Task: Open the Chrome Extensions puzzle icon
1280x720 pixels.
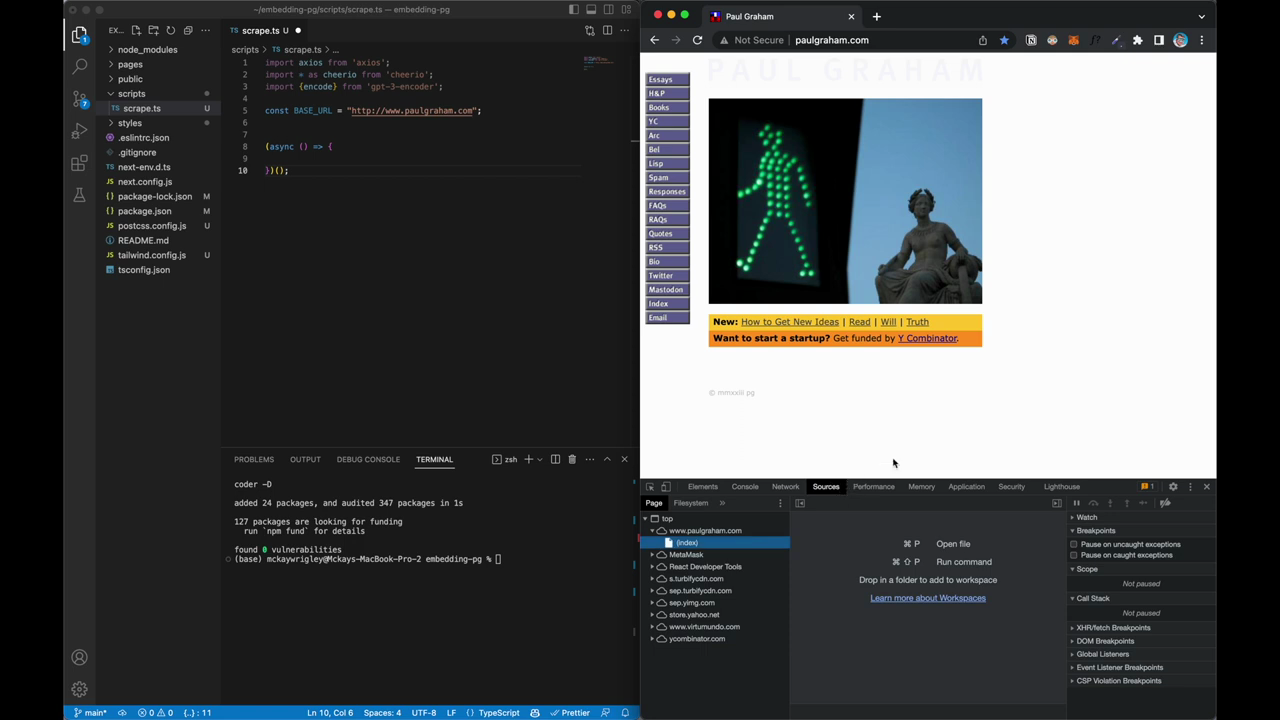Action: (x=1137, y=40)
